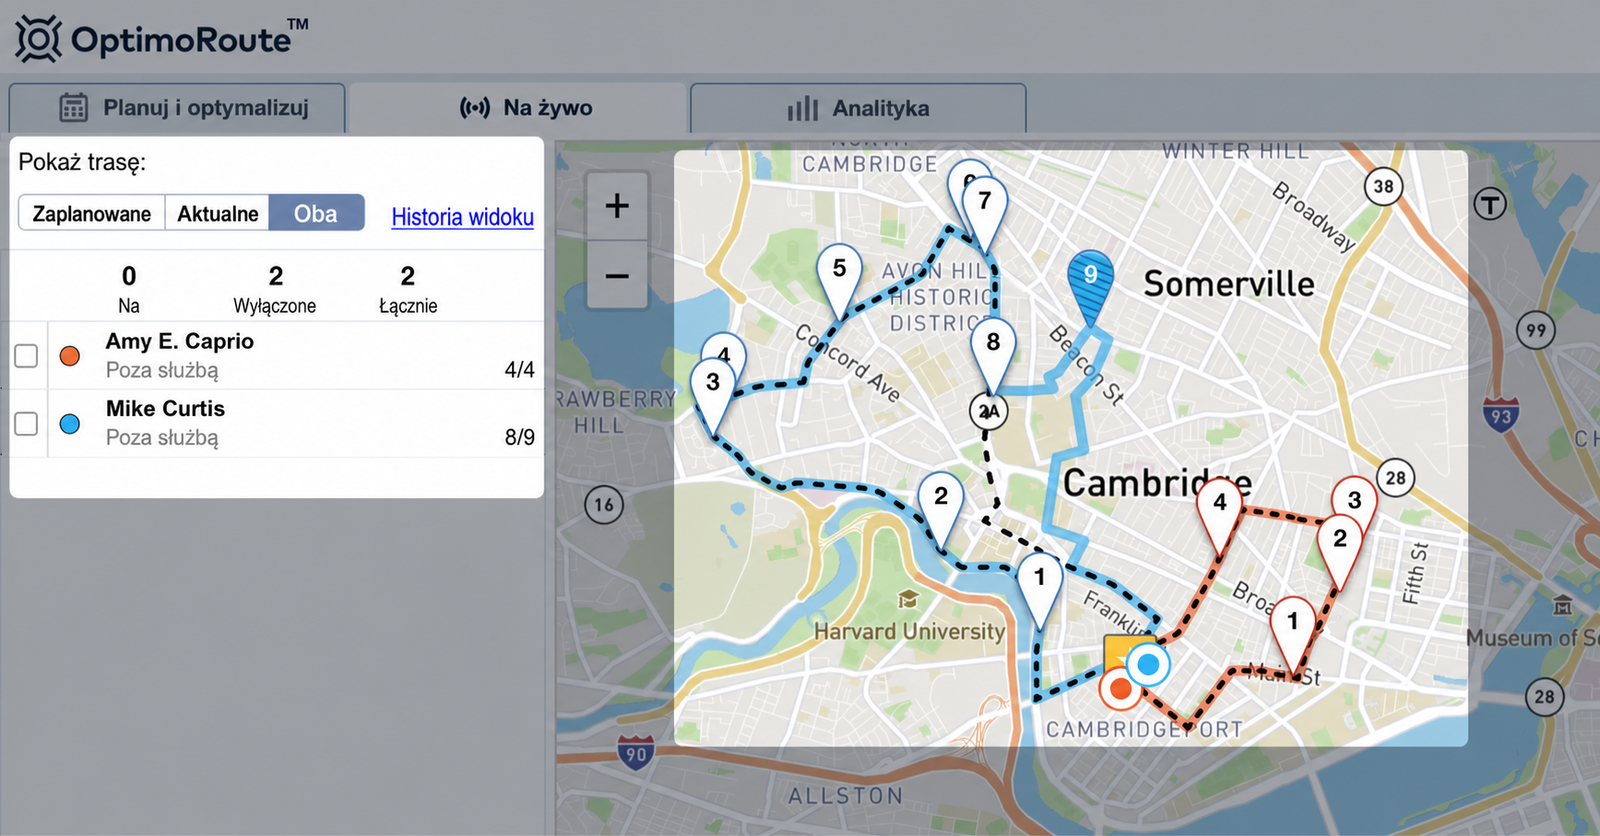Viewport: 1600px width, 836px height.
Task: Click the T transit station icon
Action: 1490,204
